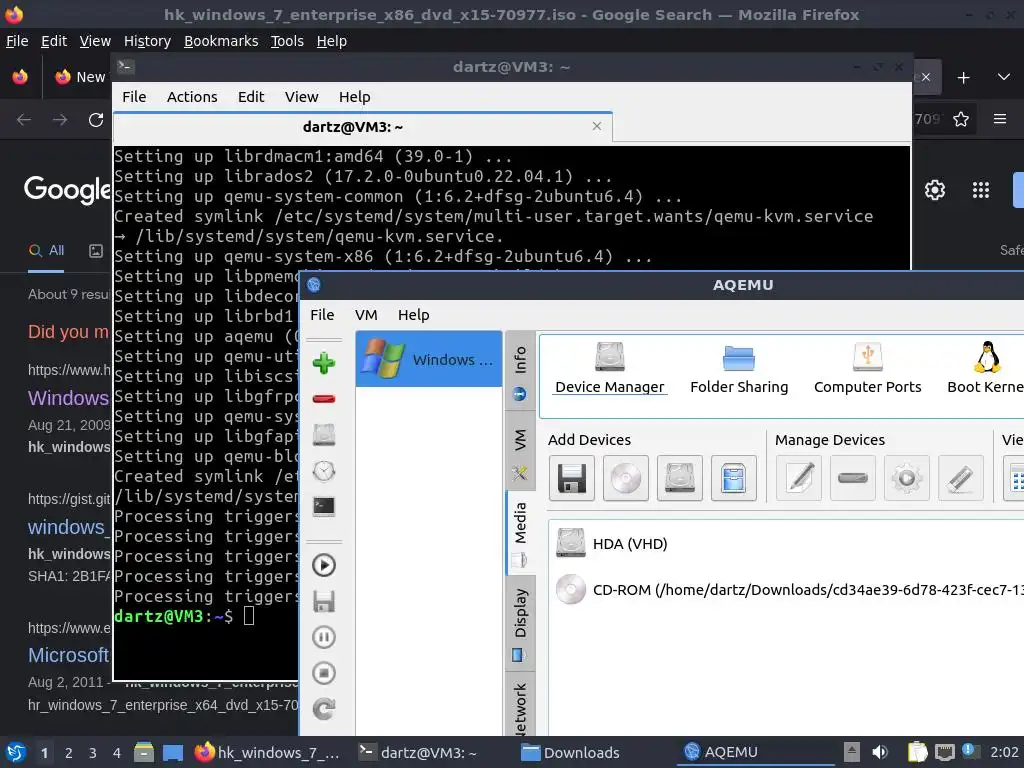The image size is (1024, 768).
Task: Click the taskbar volume speaker icon
Action: click(880, 752)
